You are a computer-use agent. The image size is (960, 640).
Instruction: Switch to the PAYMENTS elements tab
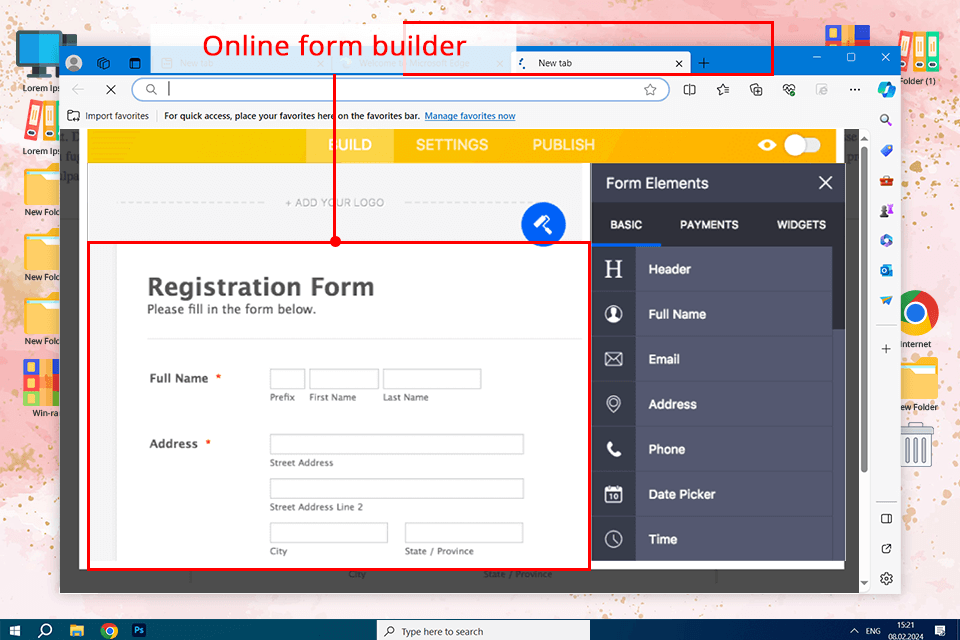click(x=709, y=225)
